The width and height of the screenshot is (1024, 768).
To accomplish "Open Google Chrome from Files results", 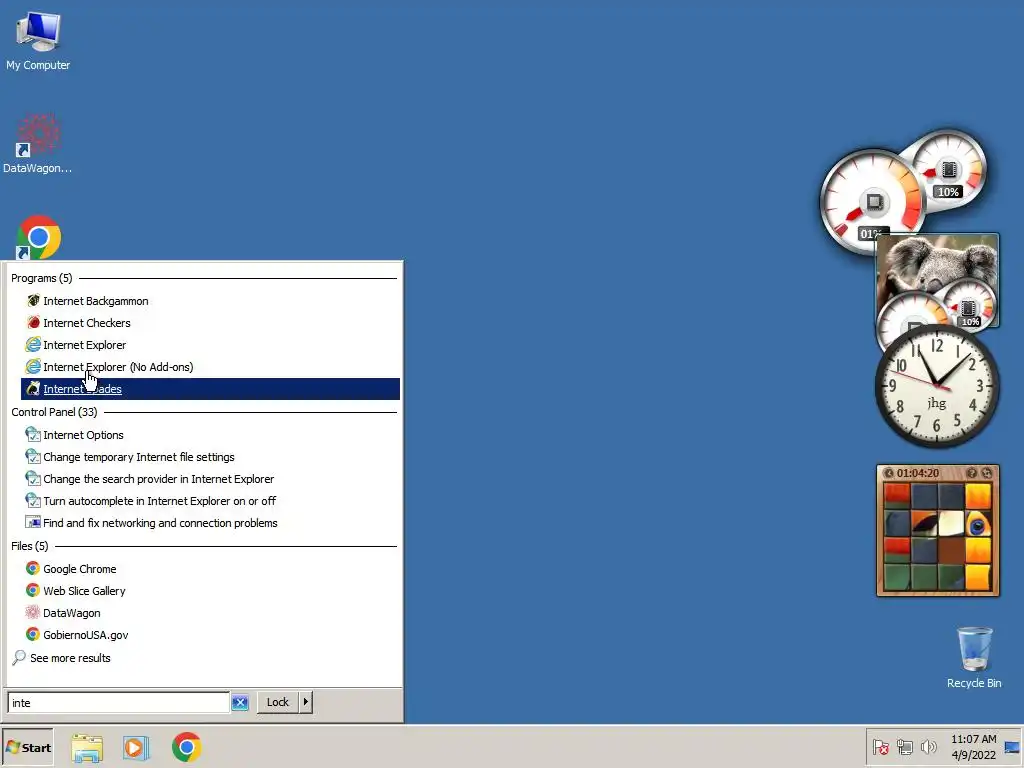I will coord(210,569).
